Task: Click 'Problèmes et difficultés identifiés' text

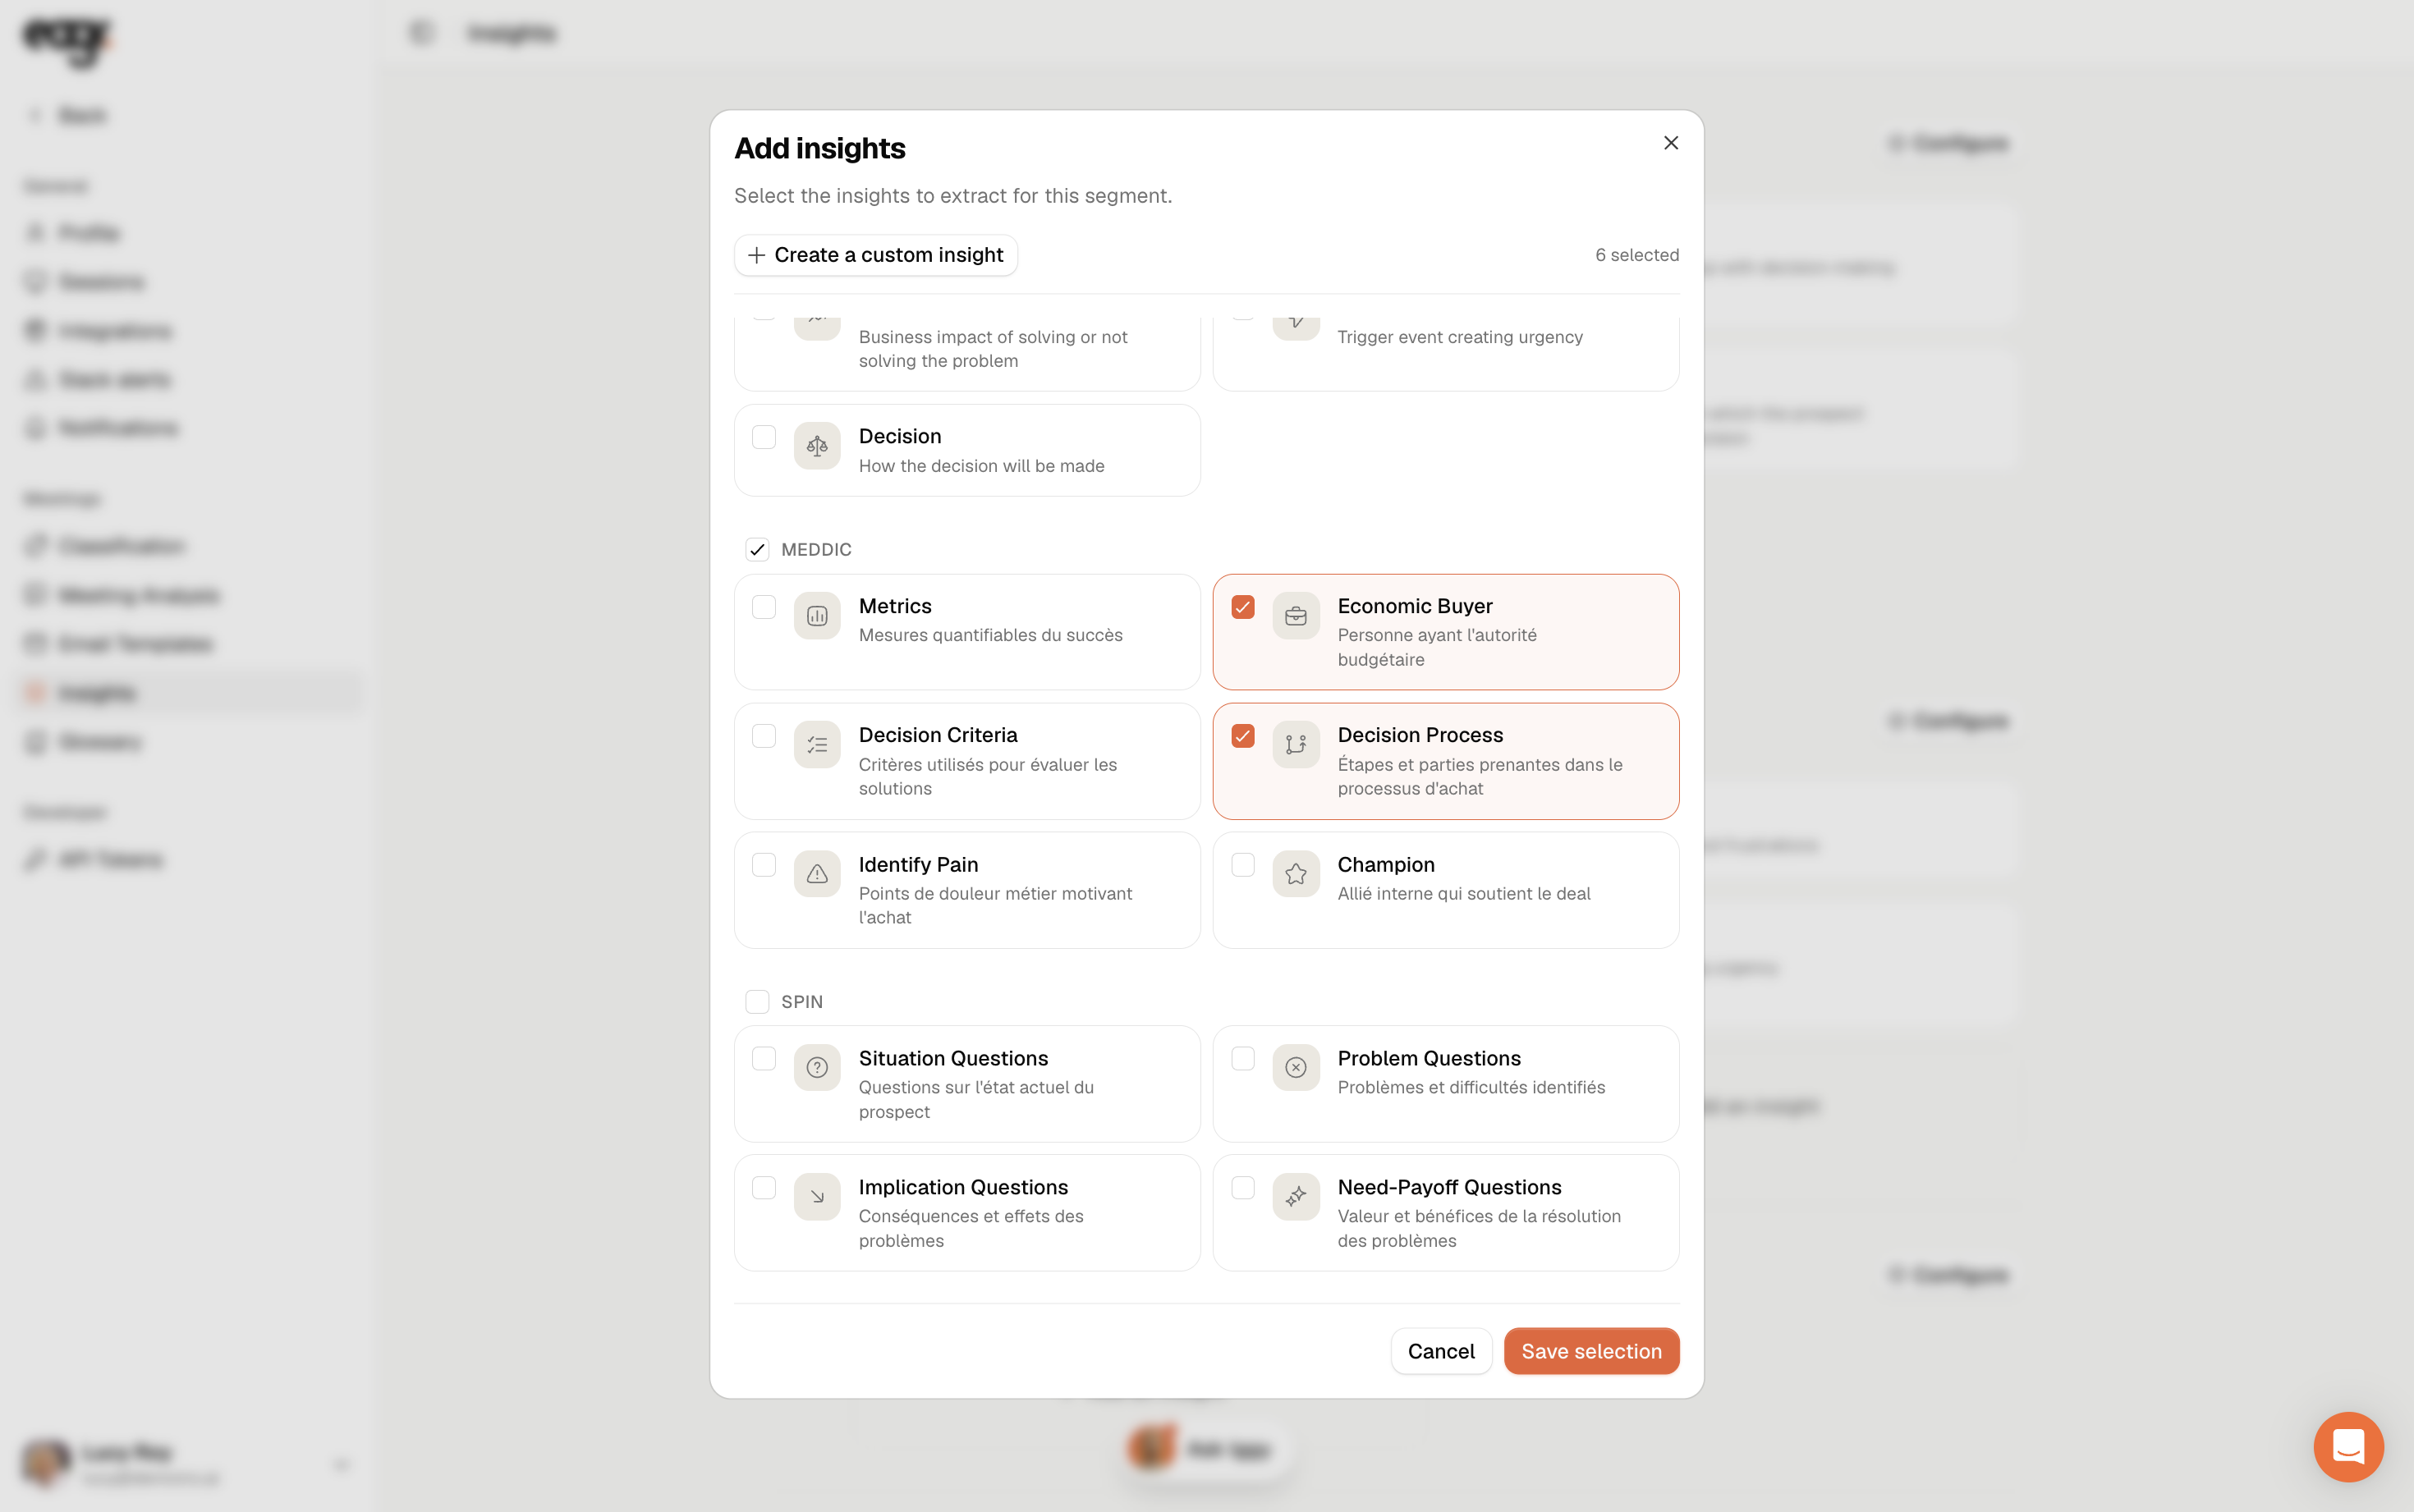Action: coord(1471,1087)
